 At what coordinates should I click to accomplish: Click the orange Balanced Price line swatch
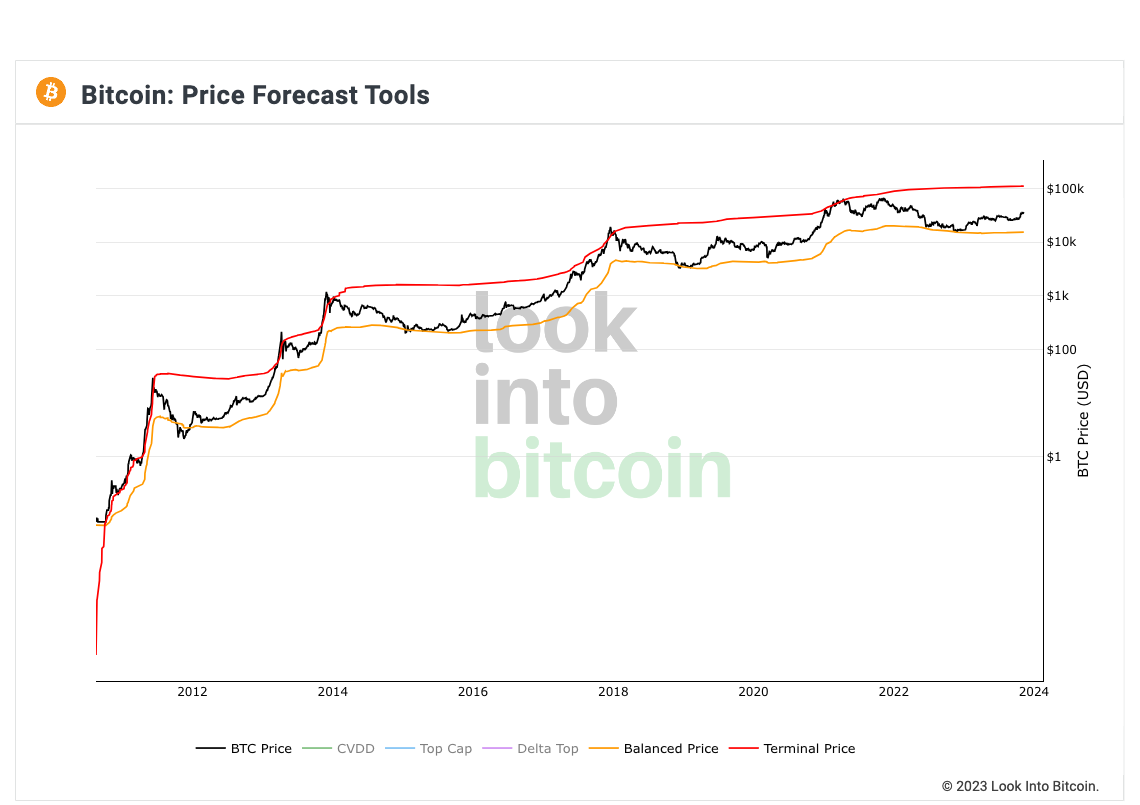pos(604,748)
